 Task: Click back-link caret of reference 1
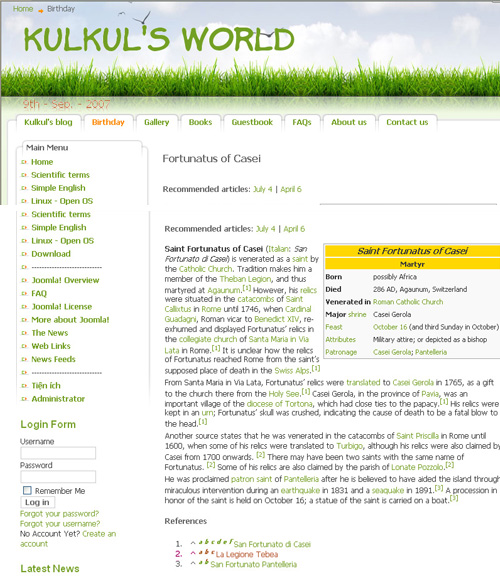click(x=193, y=543)
